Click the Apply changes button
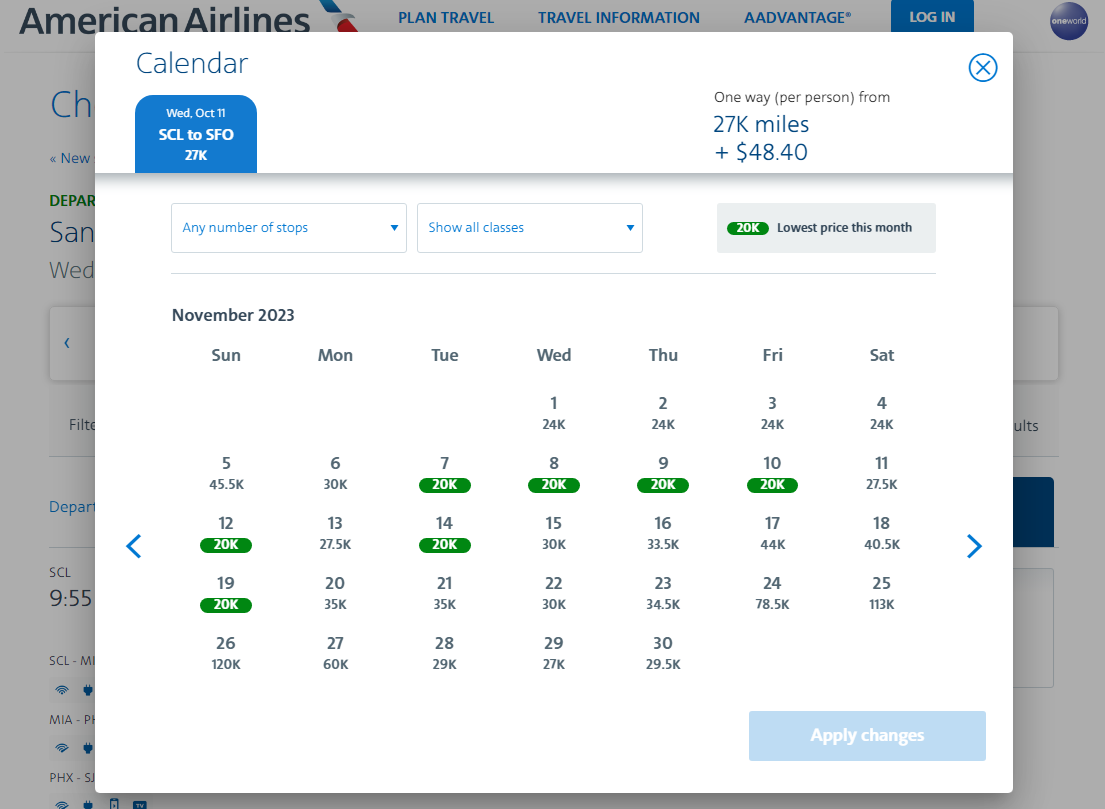 (x=867, y=736)
